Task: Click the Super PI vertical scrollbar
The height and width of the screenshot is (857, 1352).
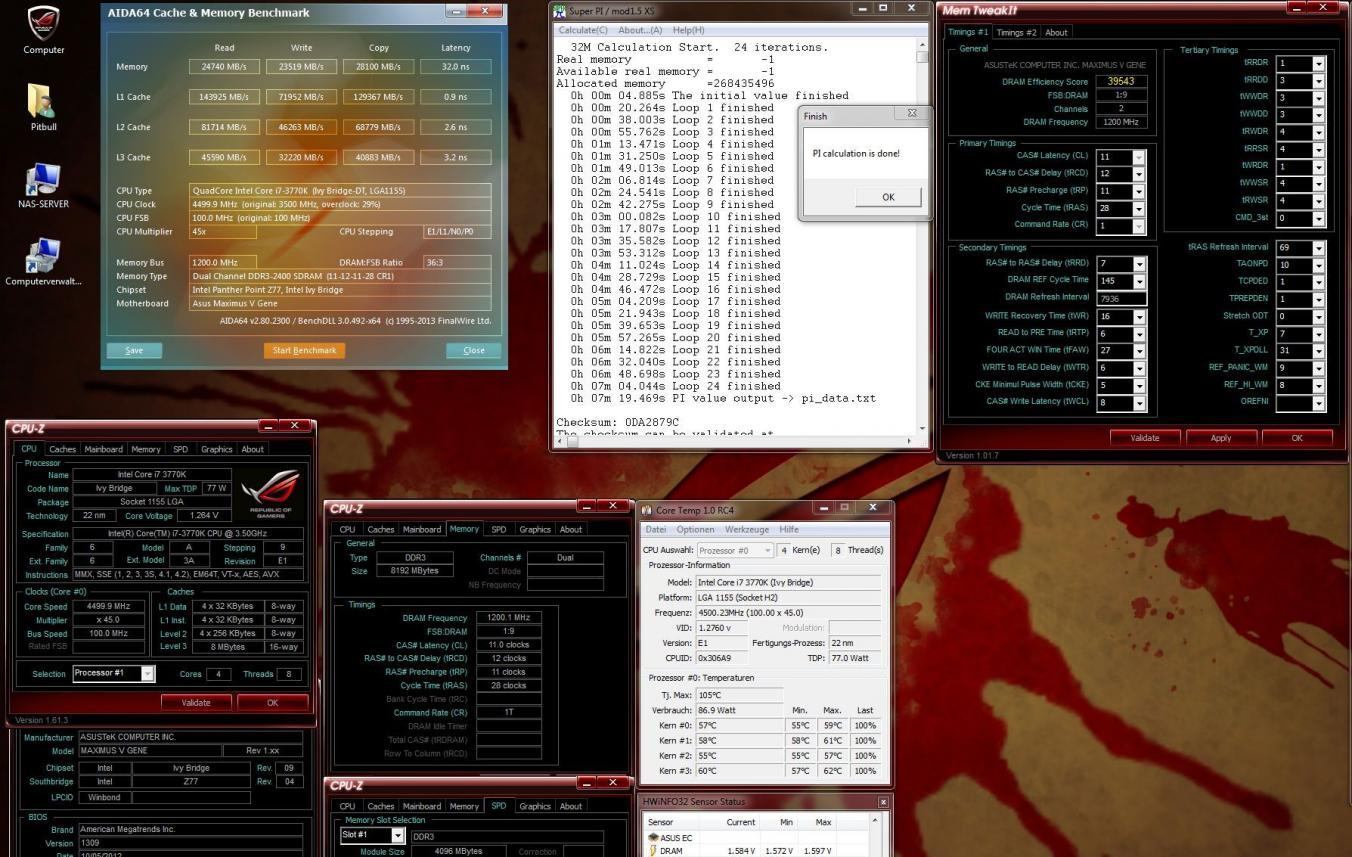Action: 922,235
